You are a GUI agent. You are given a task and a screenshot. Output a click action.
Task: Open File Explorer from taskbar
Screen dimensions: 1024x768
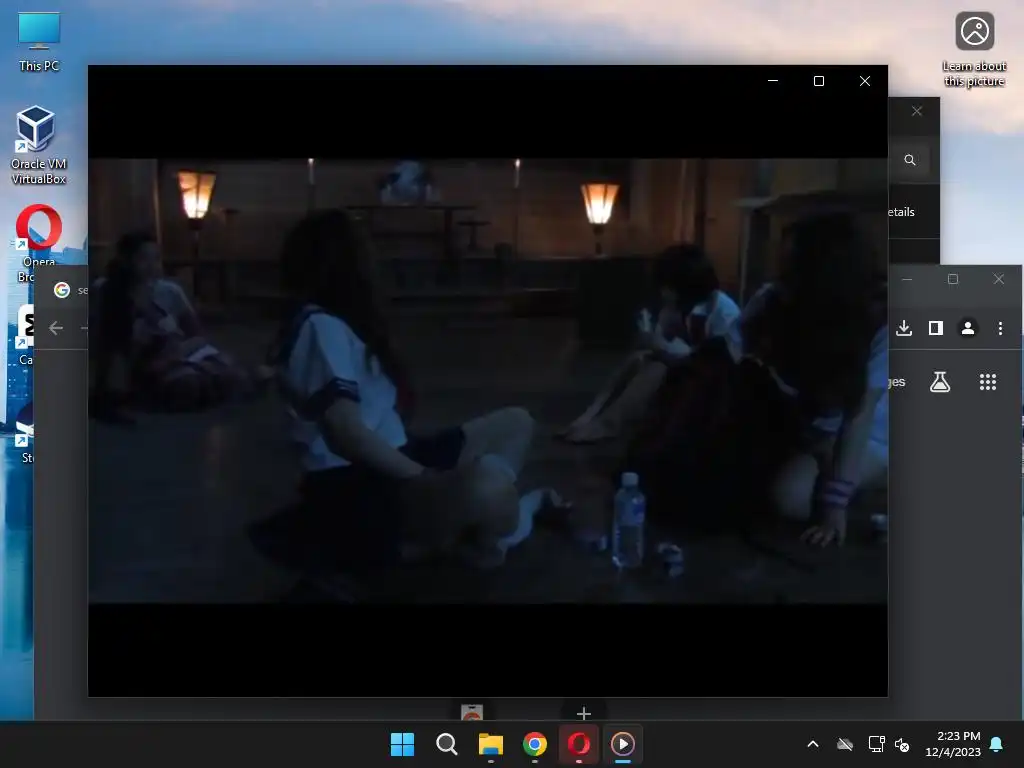tap(490, 744)
